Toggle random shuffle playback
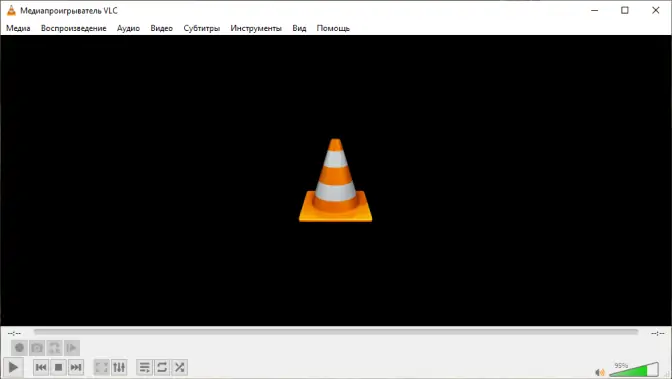Screen dimensions: 672x379 [180, 367]
